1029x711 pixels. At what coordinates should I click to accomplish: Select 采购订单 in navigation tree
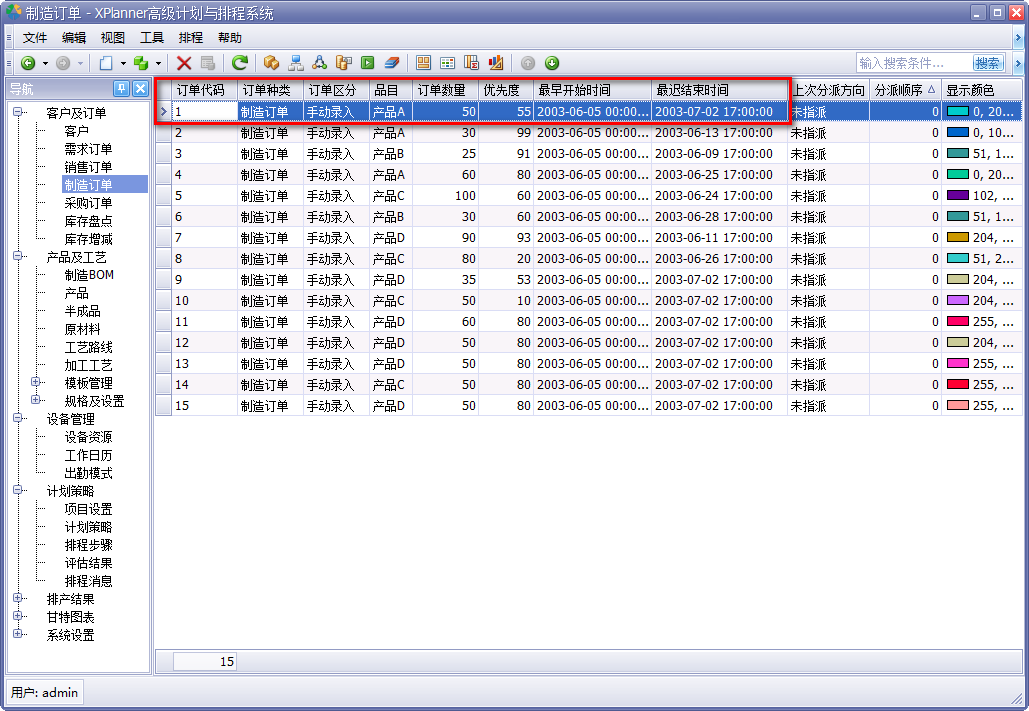pyautogui.click(x=88, y=203)
